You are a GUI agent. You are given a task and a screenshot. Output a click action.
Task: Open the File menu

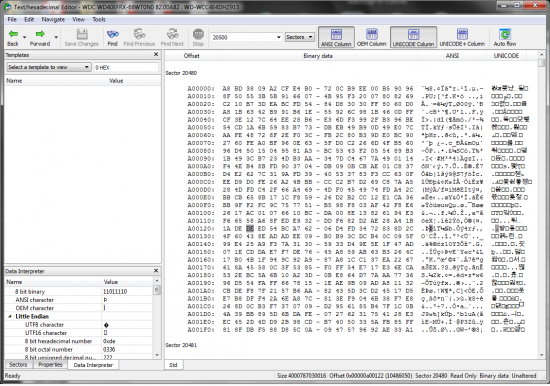click(12, 19)
